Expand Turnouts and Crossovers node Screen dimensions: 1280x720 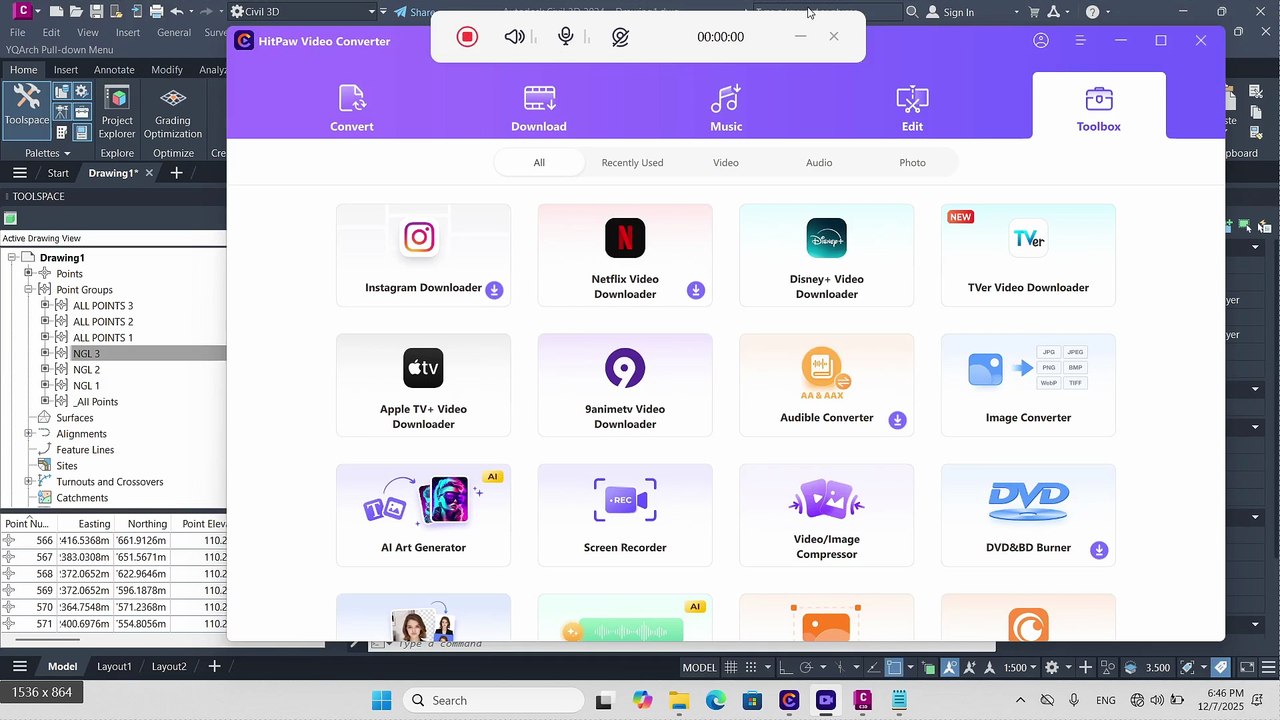pyautogui.click(x=29, y=482)
